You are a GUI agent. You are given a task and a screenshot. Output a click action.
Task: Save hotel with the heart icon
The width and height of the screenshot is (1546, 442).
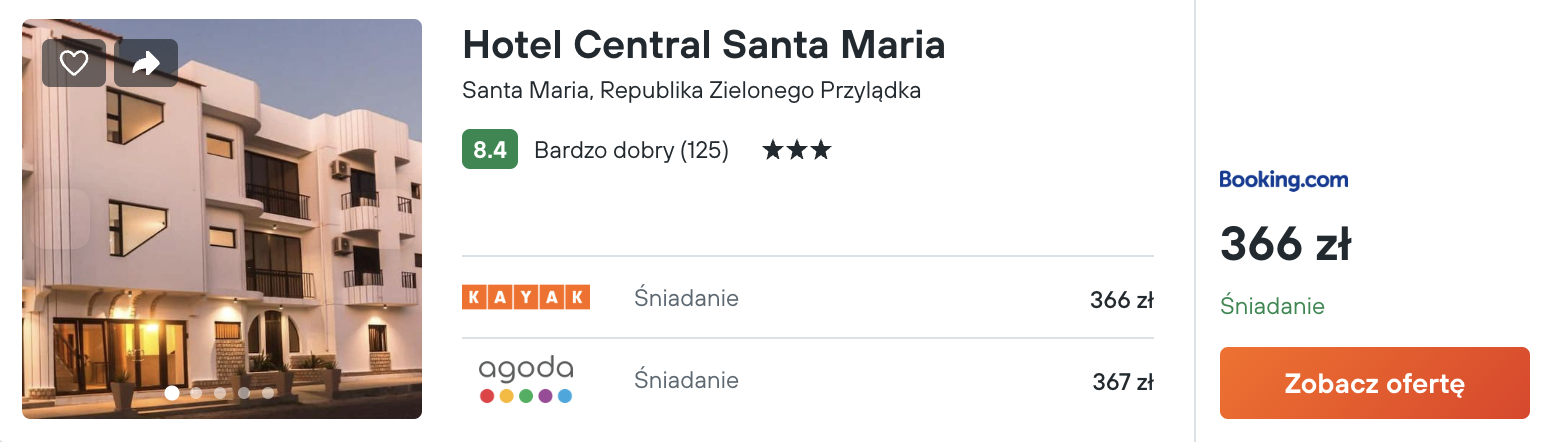point(74,63)
